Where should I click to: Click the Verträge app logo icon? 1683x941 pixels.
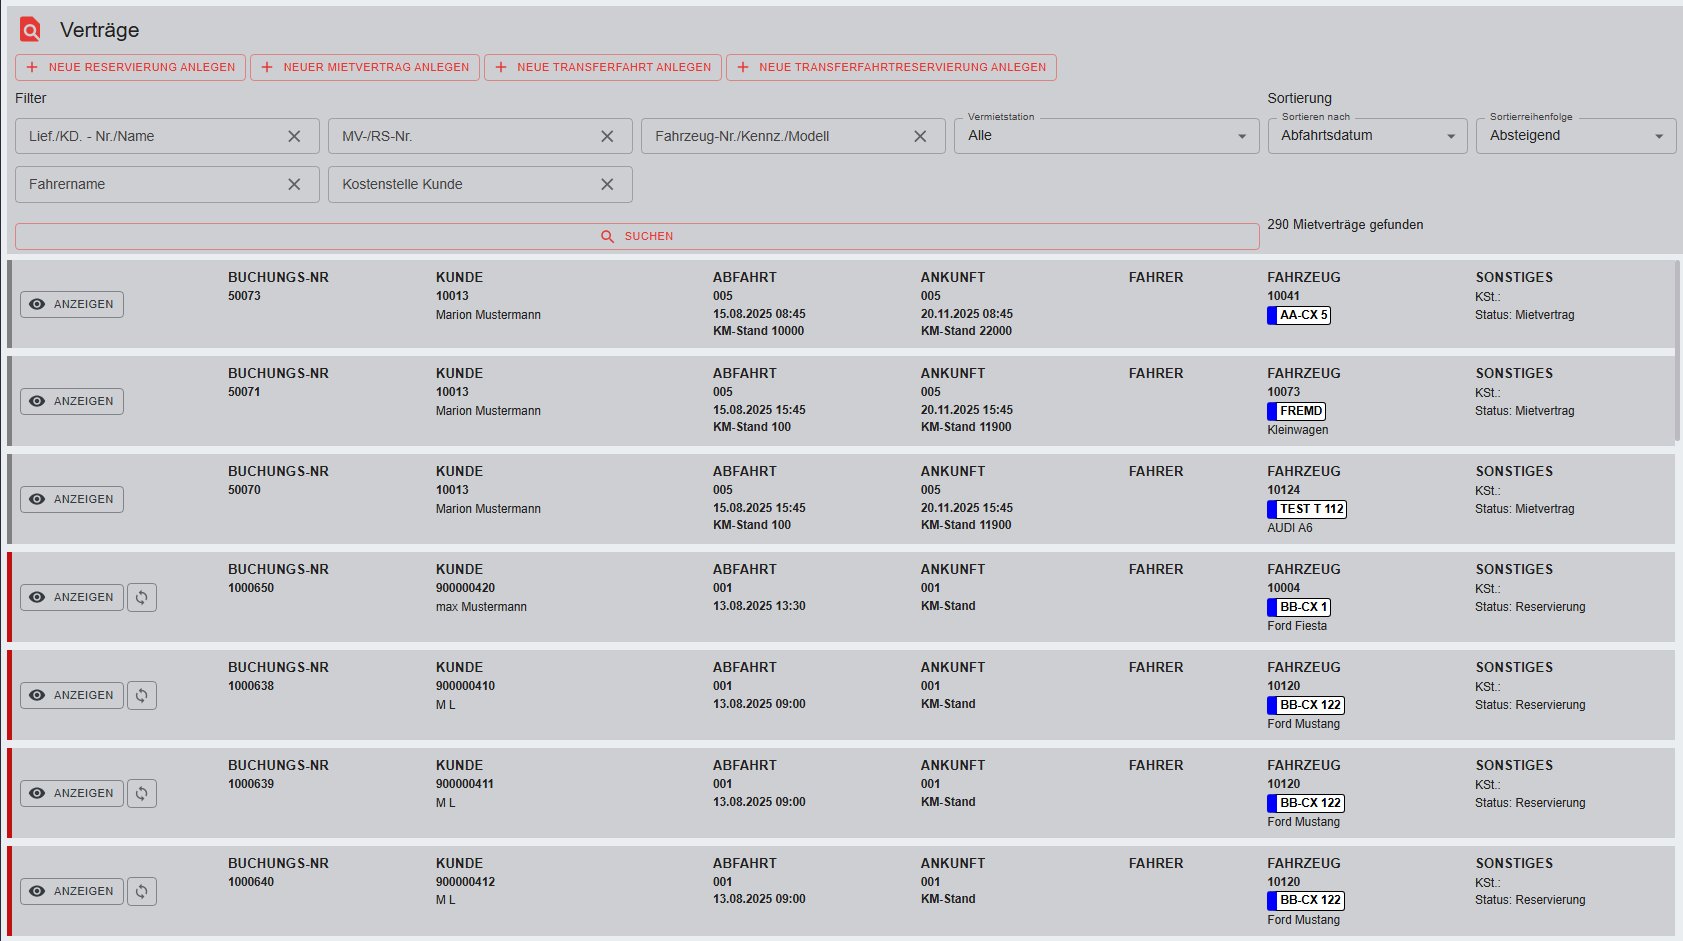(x=31, y=30)
